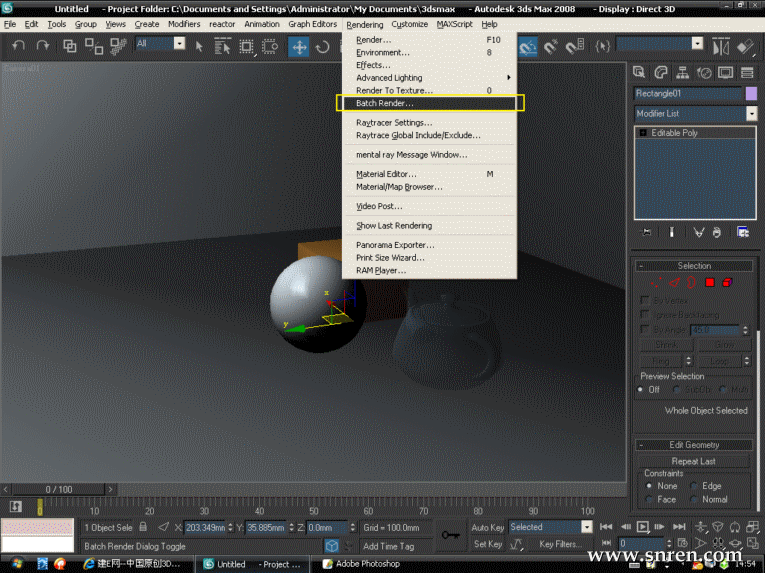The image size is (765, 573).
Task: Open the Hierarchy panel tab icon
Action: pyautogui.click(x=682, y=72)
